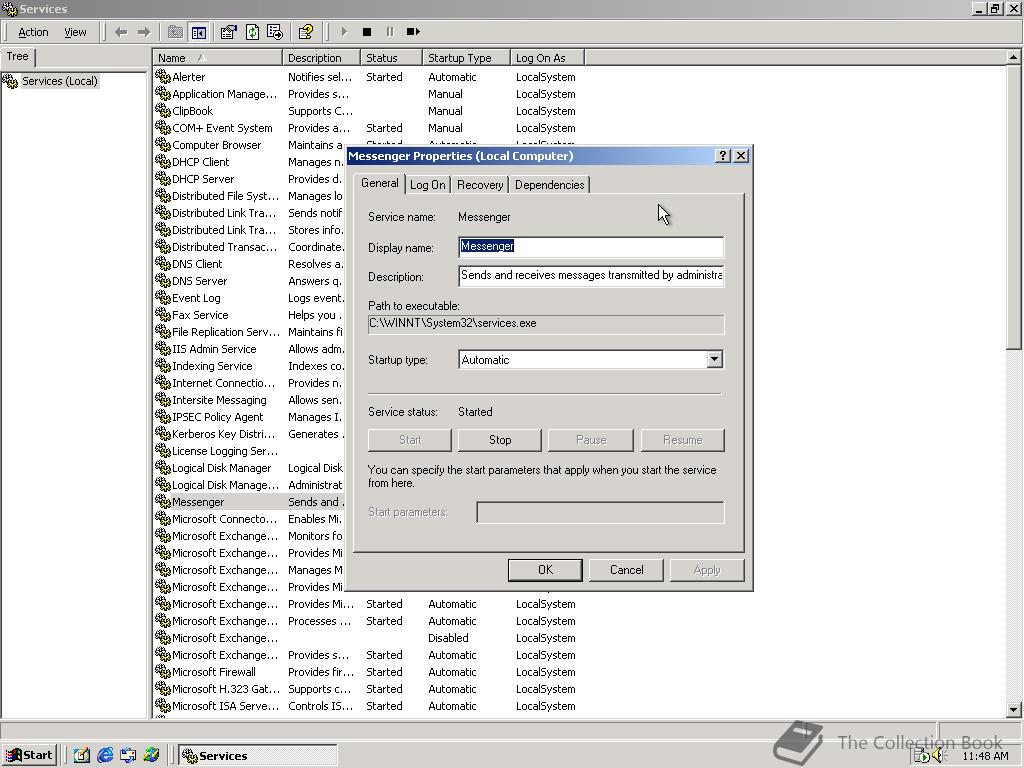Viewport: 1024px width, 768px height.
Task: Open Properties via the toolbar icon
Action: (228, 31)
